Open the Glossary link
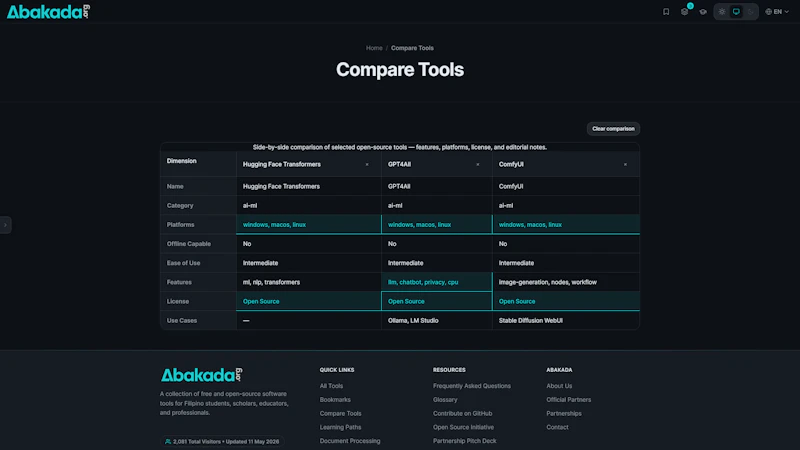Screen dimensions: 800x450 [445, 400]
